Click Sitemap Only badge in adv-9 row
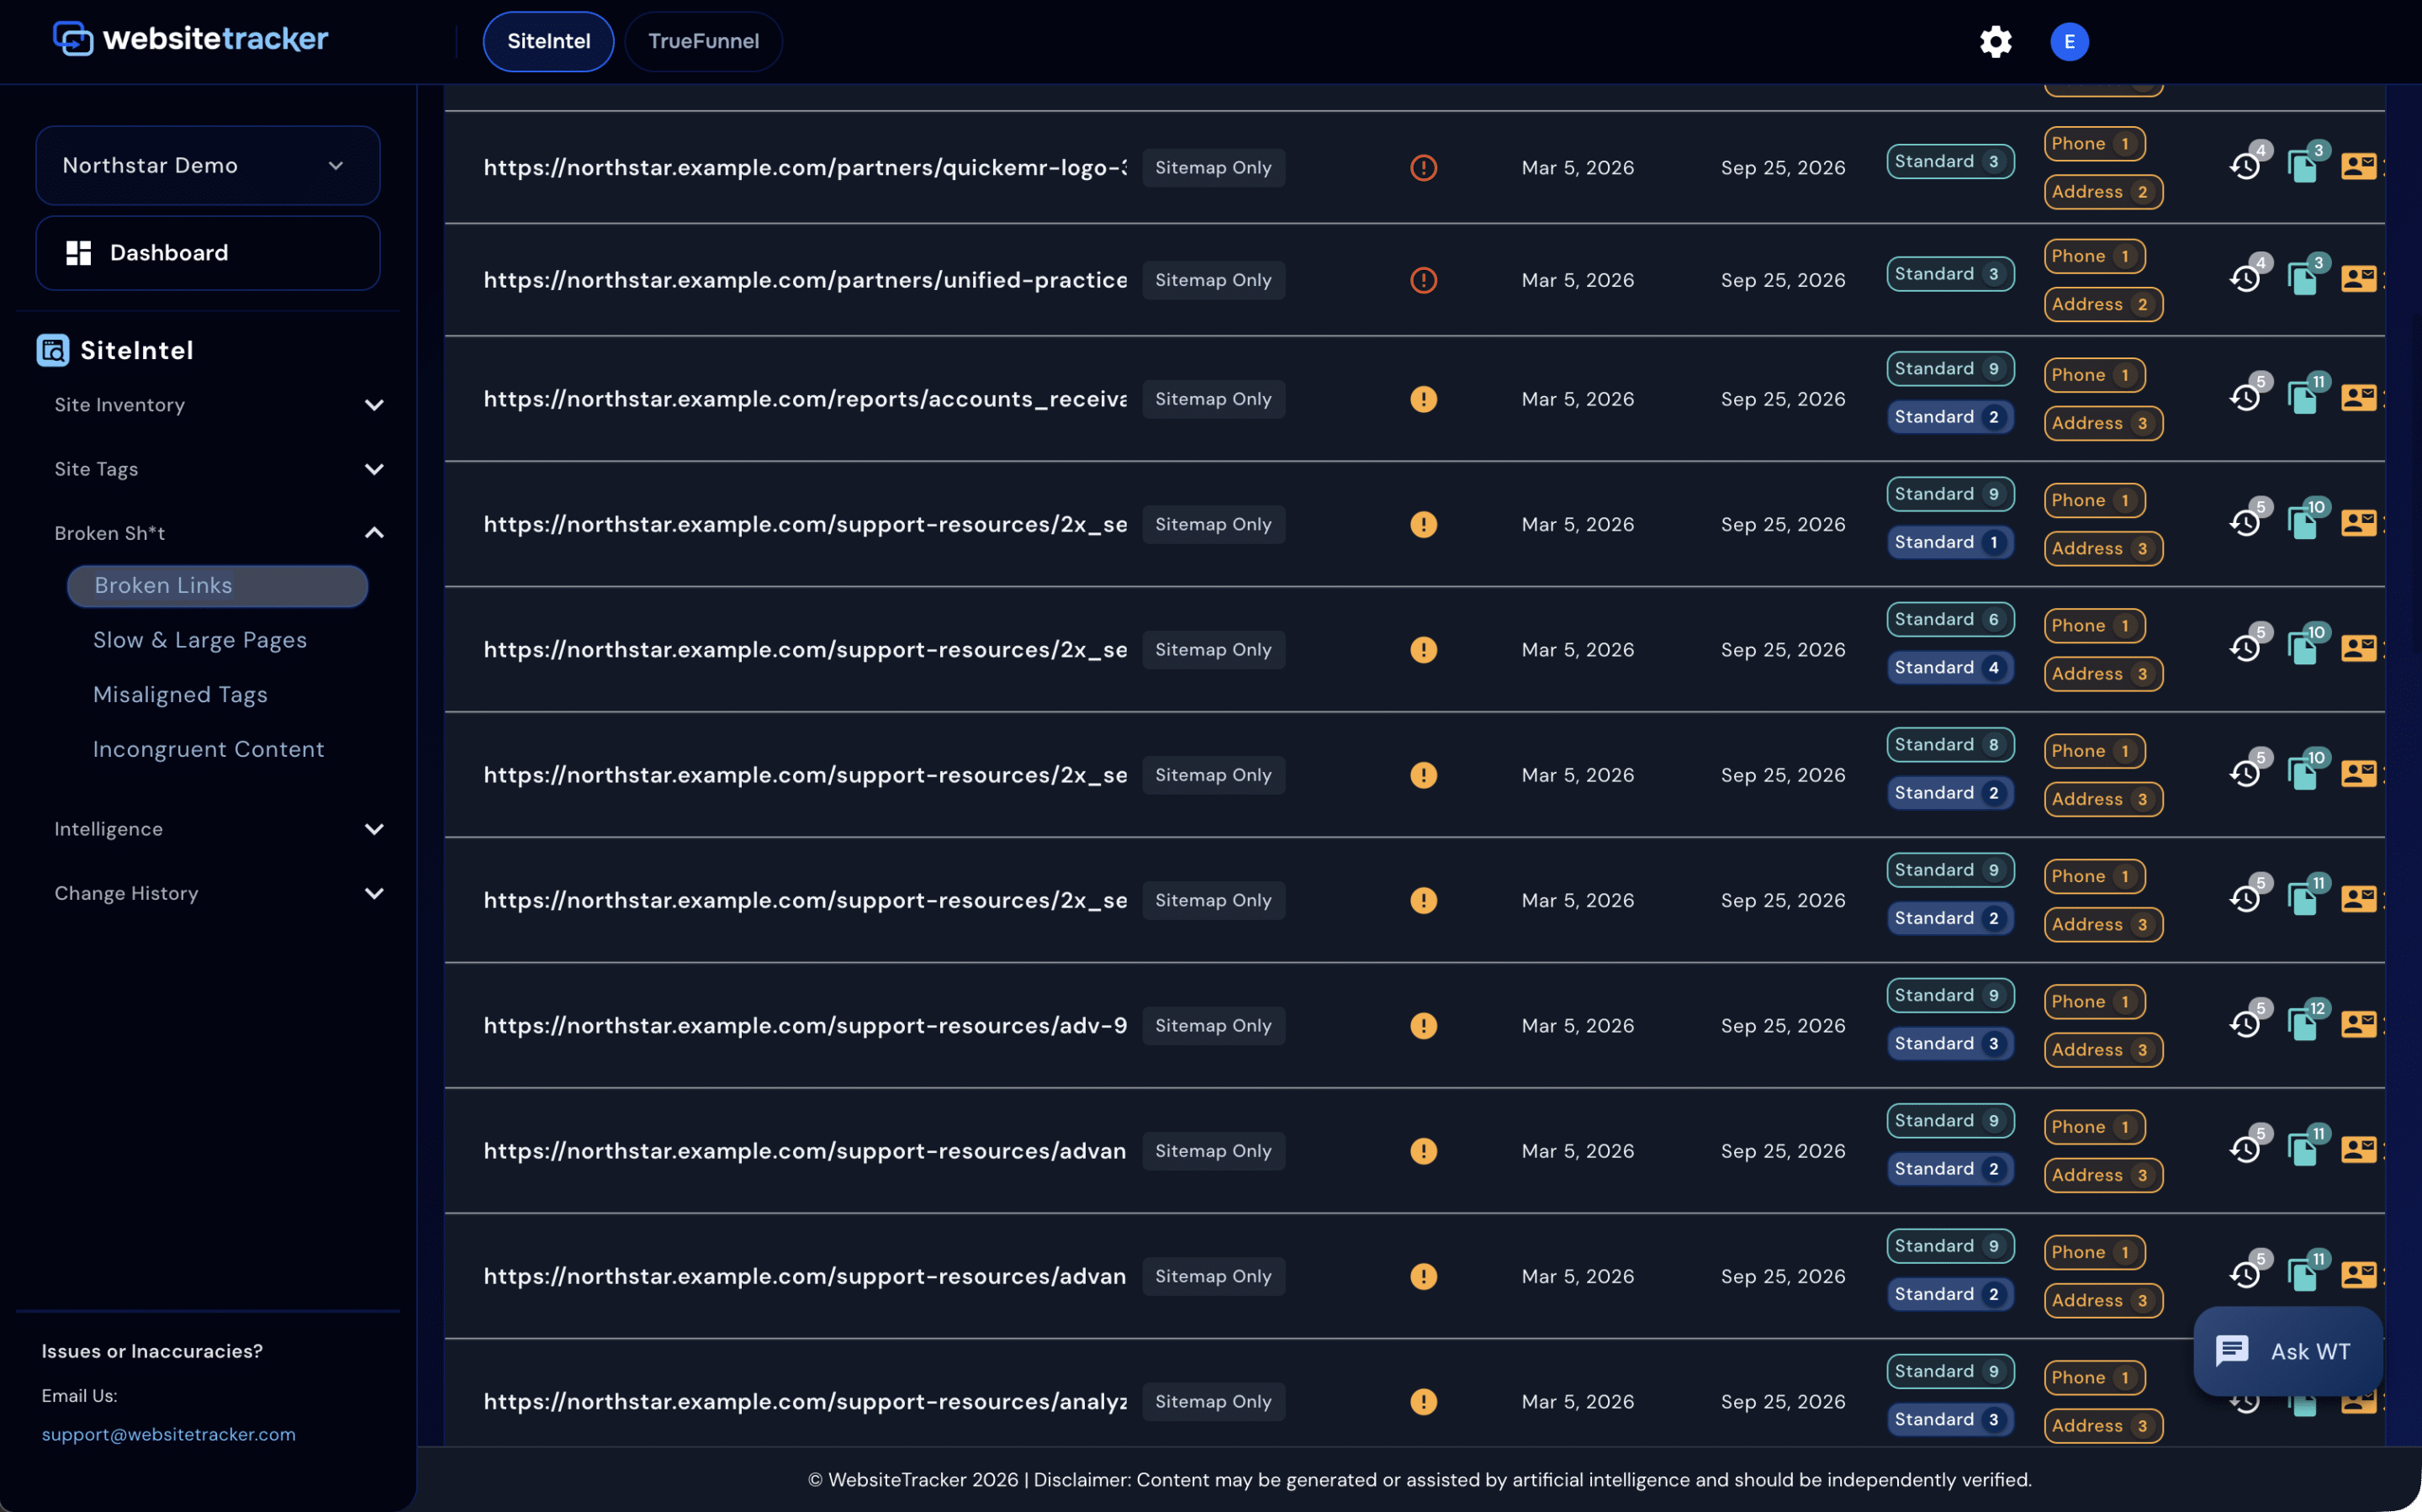 [x=1213, y=1025]
